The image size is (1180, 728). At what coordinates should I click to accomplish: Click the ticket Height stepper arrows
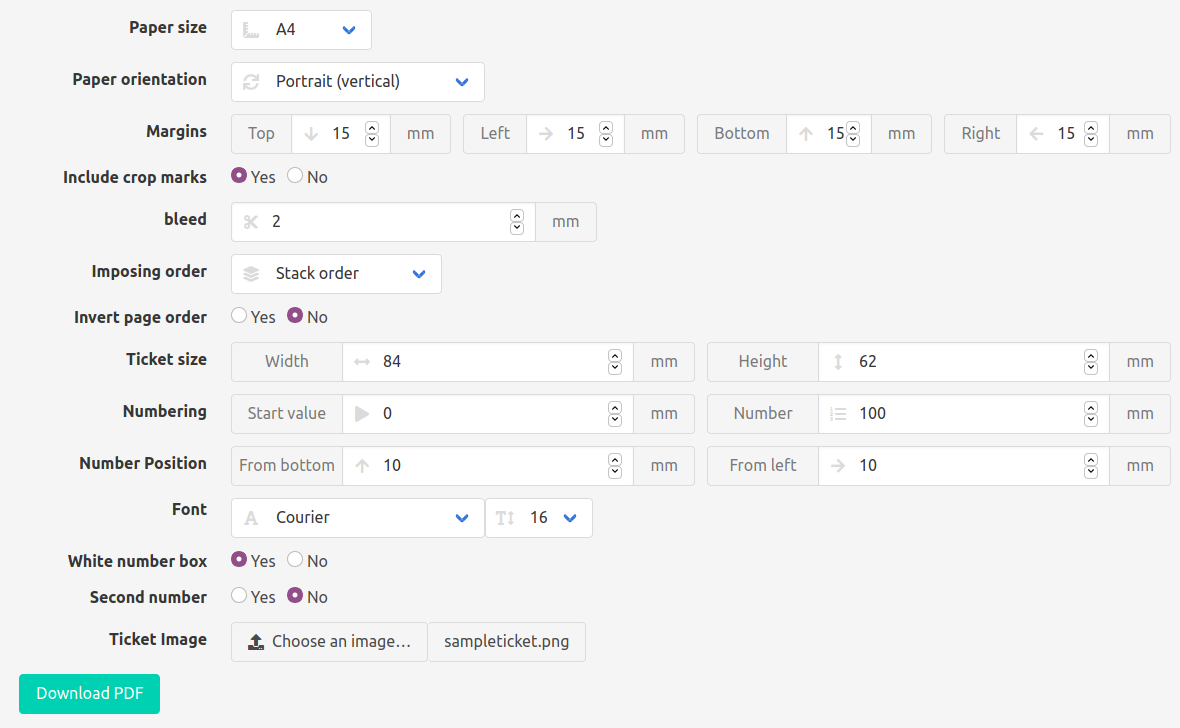(x=1091, y=362)
